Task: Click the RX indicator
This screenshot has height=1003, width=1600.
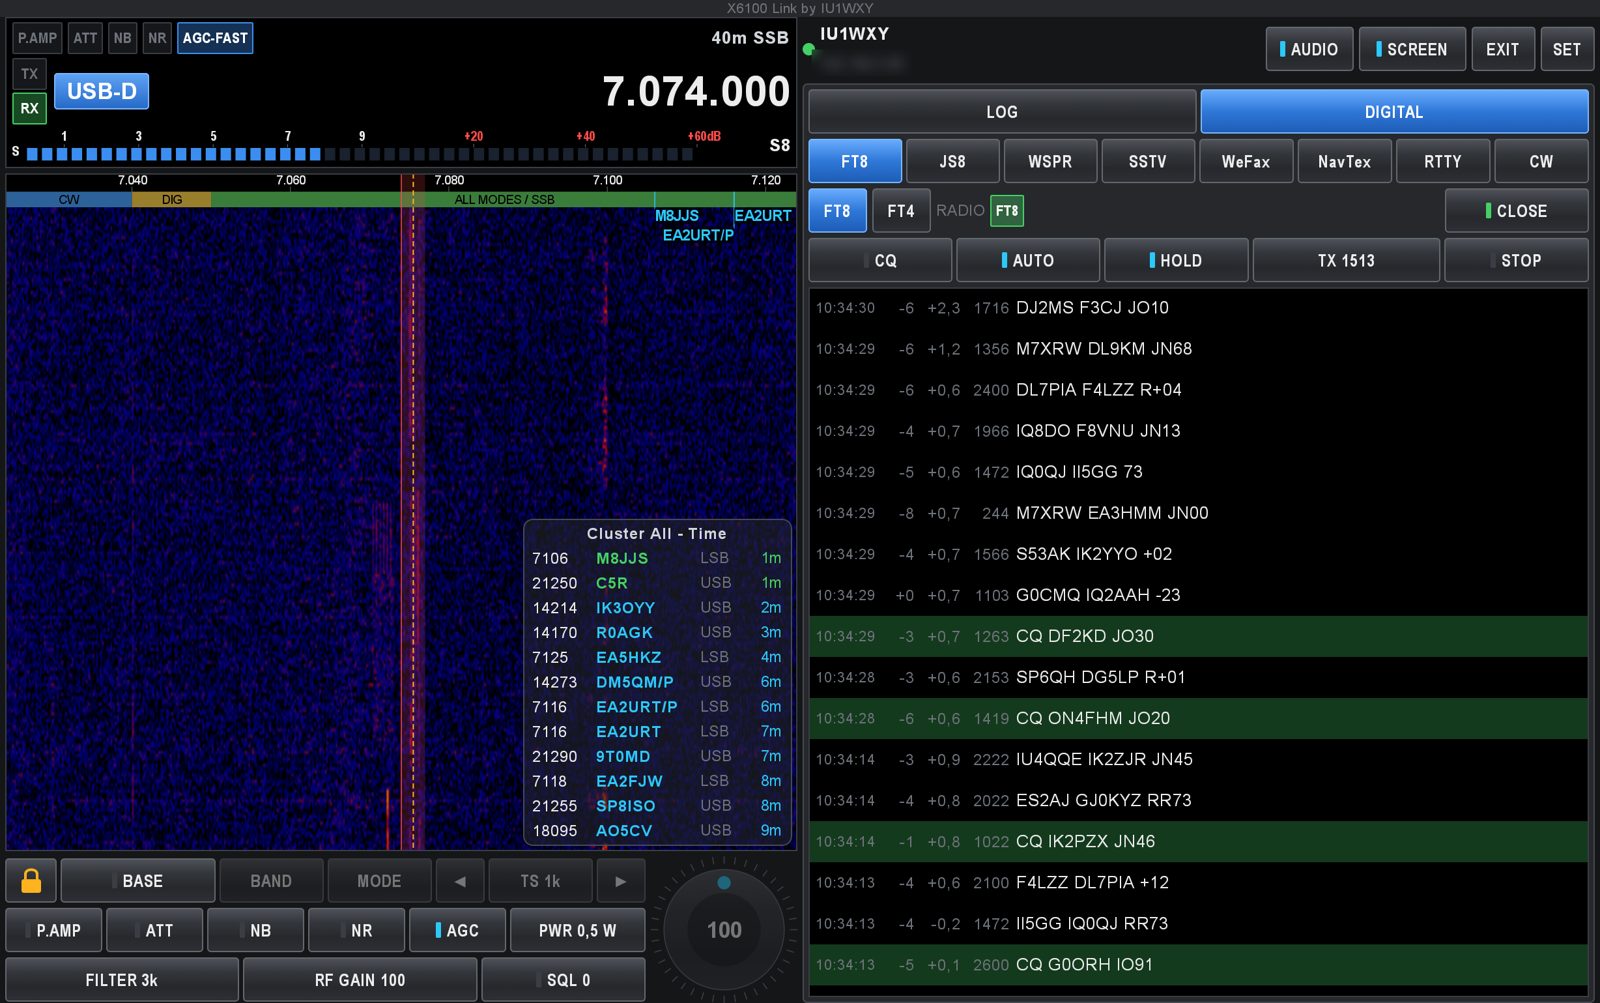Action: 30,108
